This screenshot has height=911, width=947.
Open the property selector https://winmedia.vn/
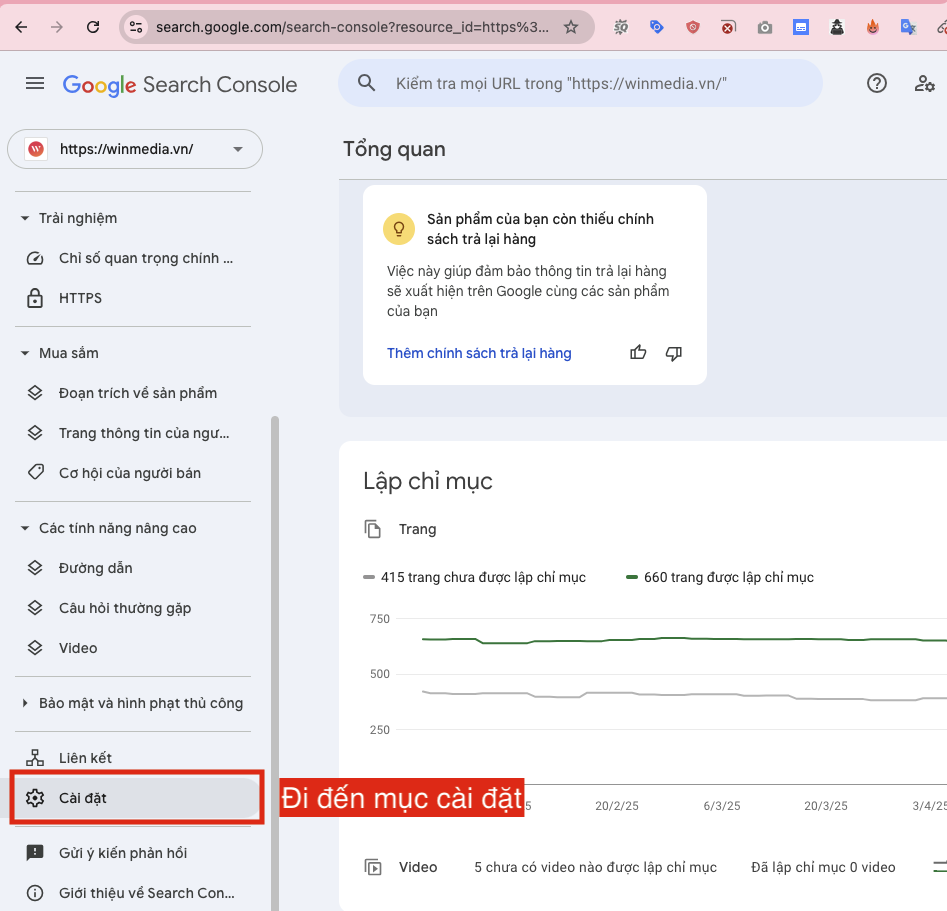135,149
